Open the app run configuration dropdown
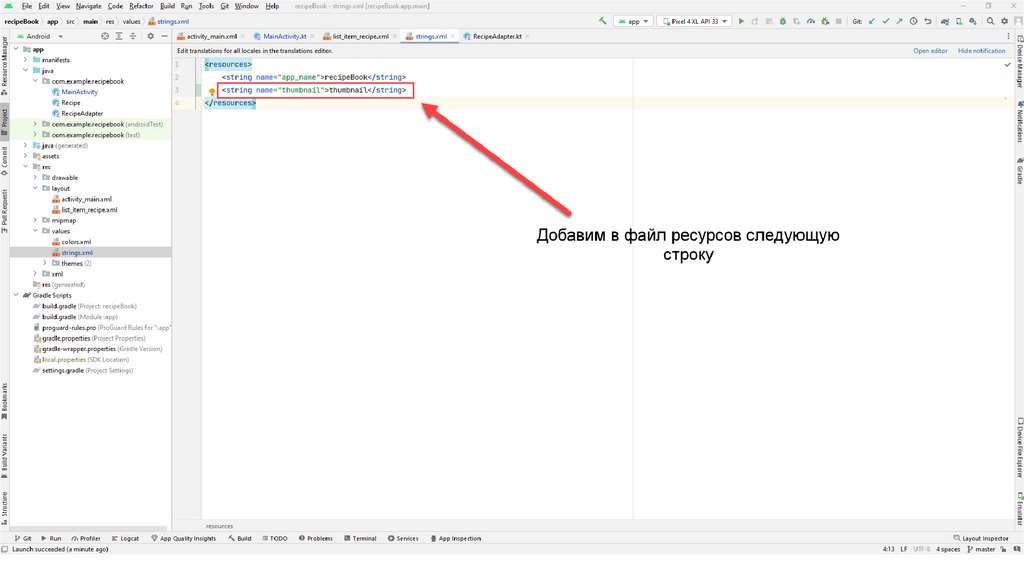 click(x=634, y=21)
